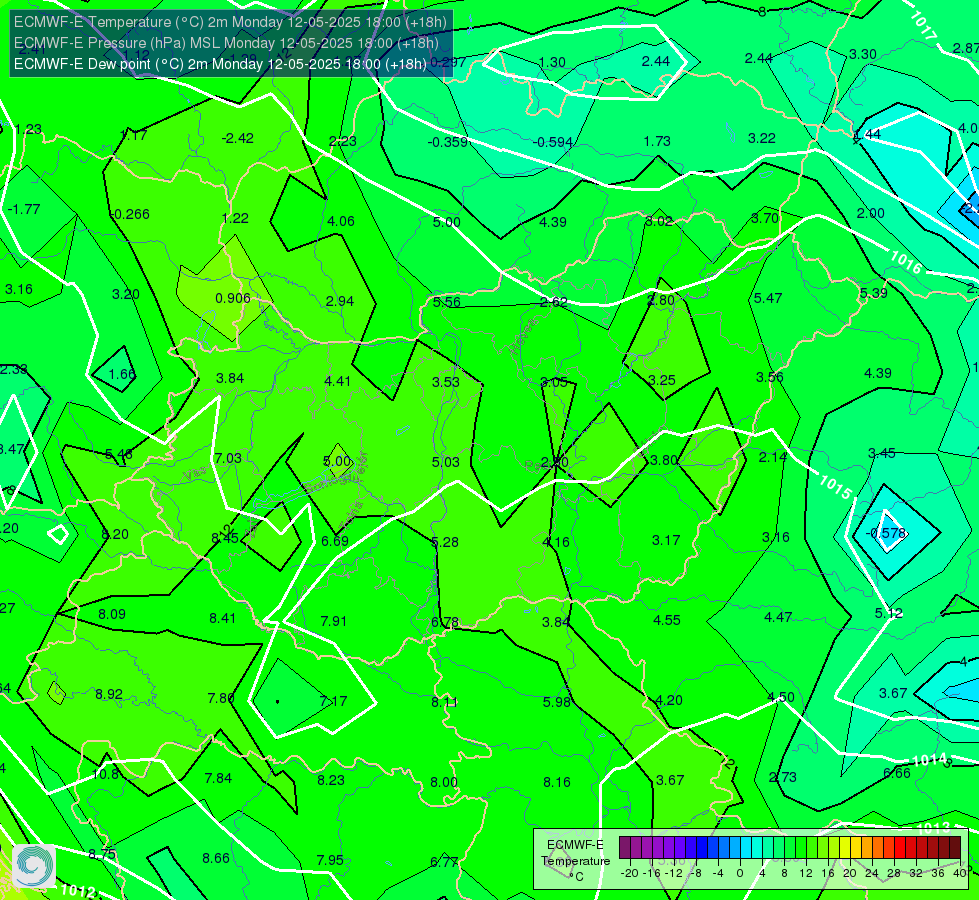Click the 'ECMWF-E Temperature °C' legend title
Screen dimensions: 979x900
click(575, 861)
